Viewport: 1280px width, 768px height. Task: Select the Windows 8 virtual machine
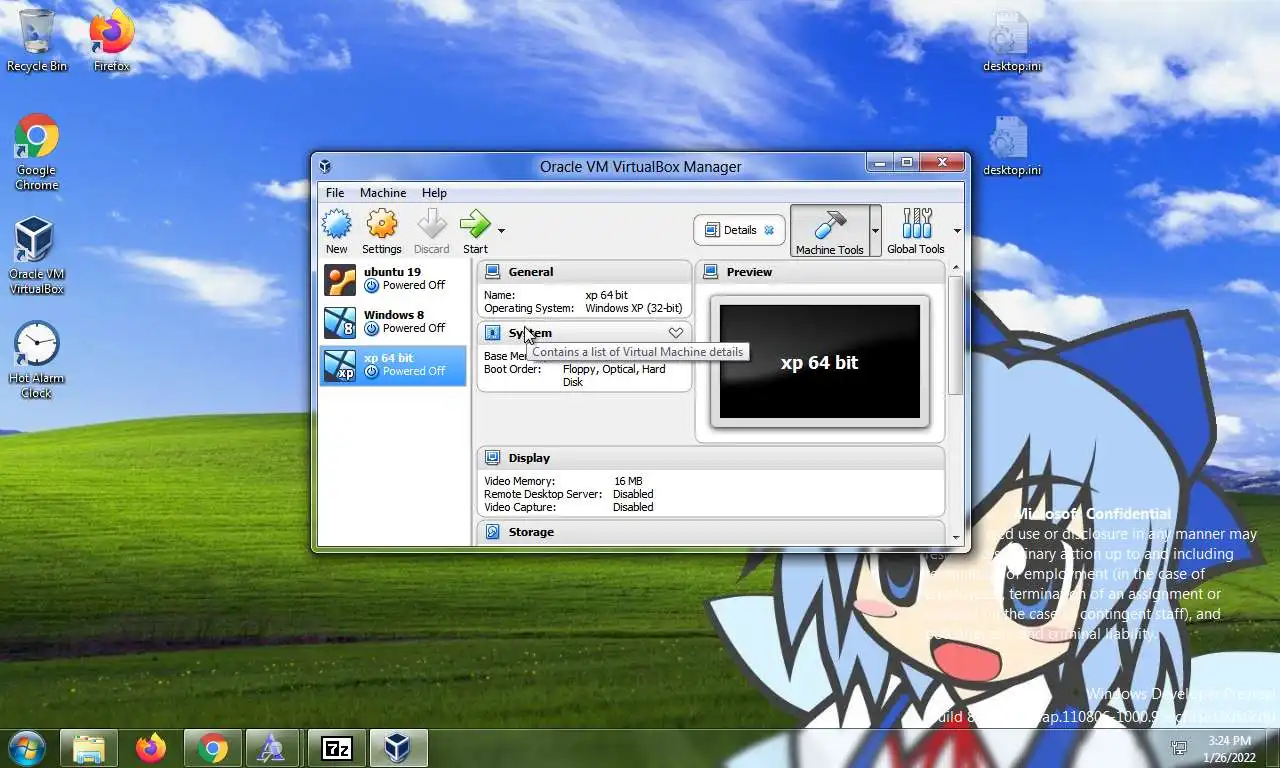393,322
